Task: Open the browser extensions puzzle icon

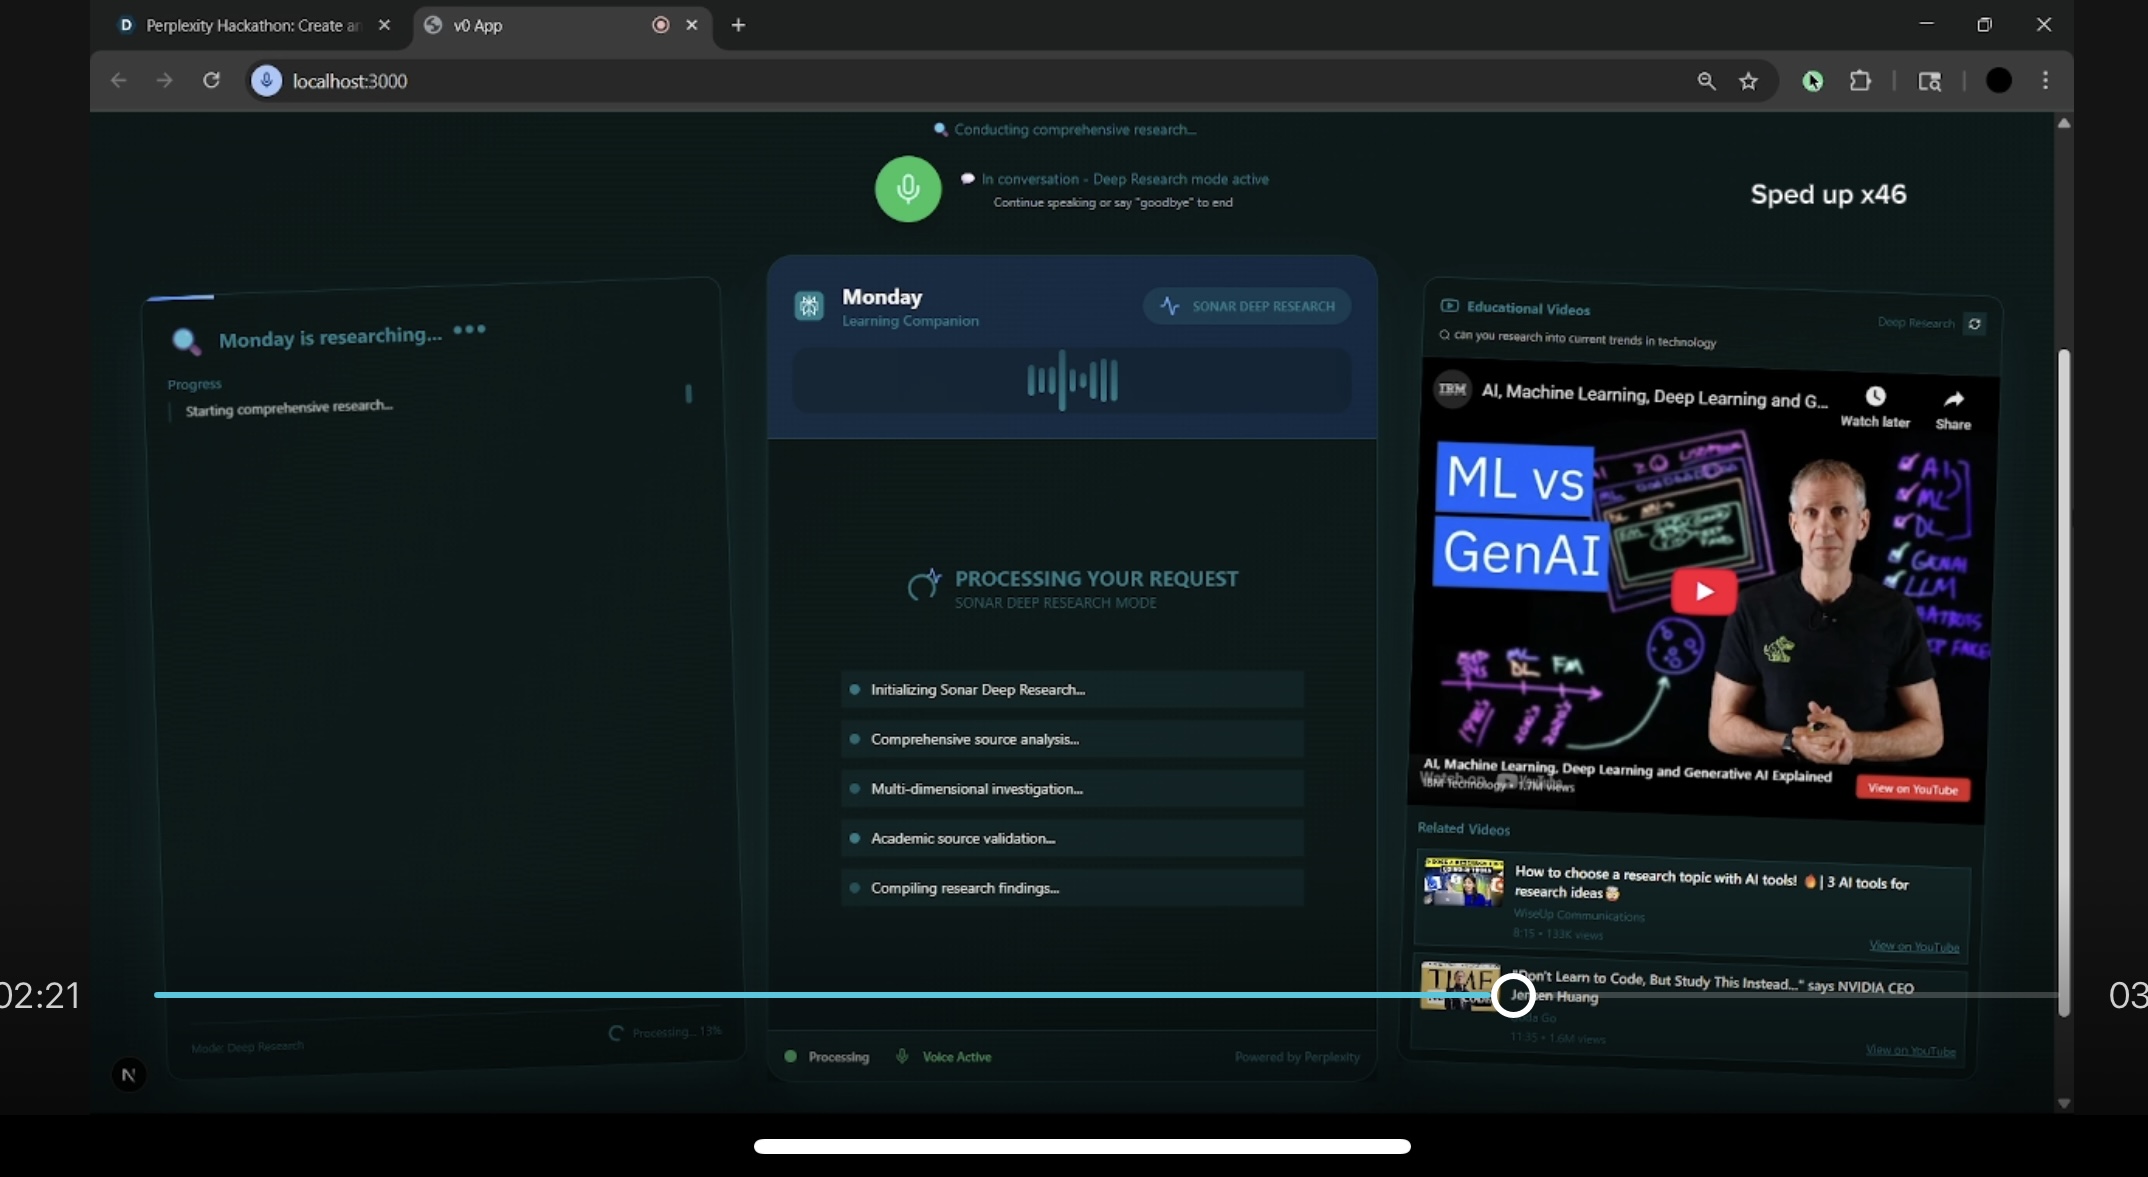Action: pos(1860,81)
